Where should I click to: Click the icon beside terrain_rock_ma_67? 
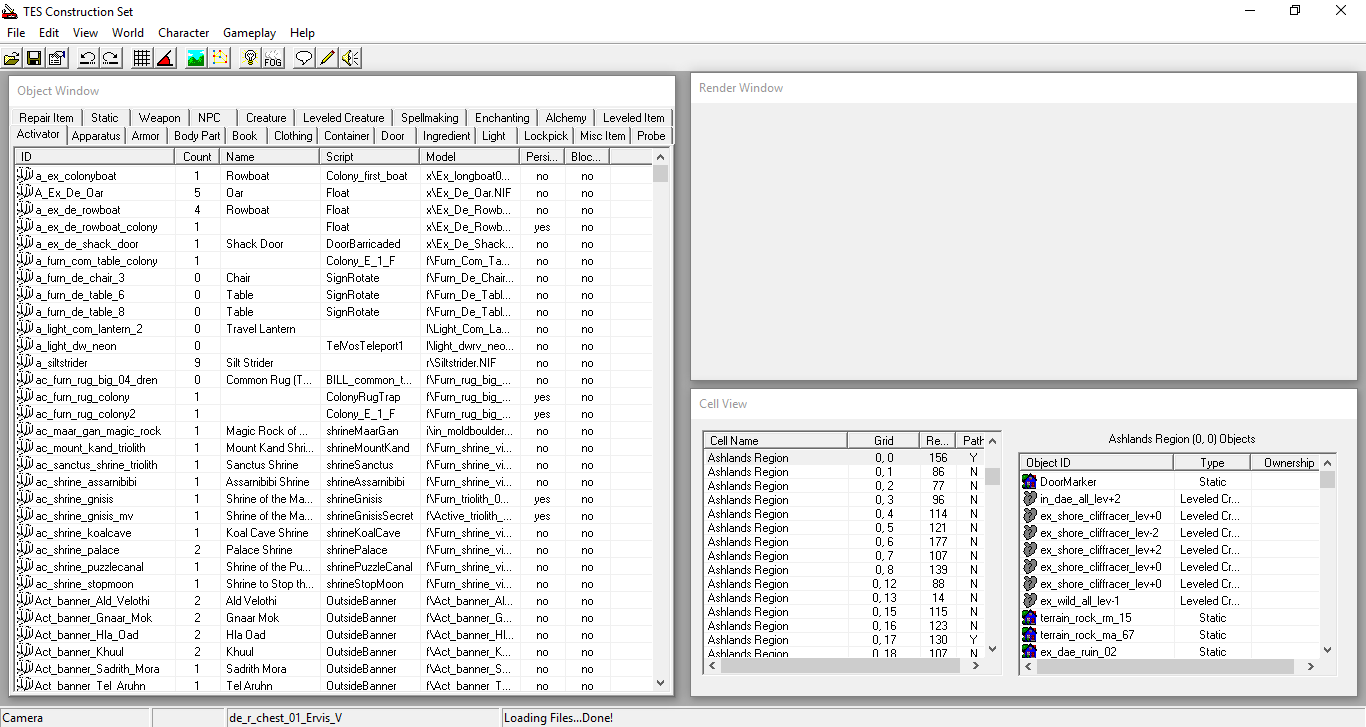coord(1030,635)
